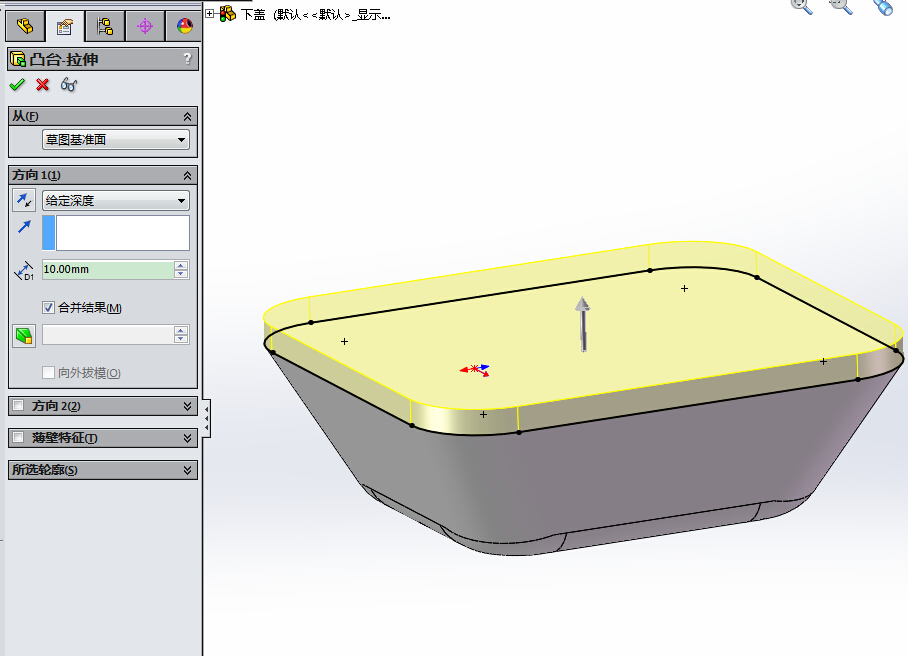
Task: Expand the 所选轮廓(S) section
Action: [187, 470]
